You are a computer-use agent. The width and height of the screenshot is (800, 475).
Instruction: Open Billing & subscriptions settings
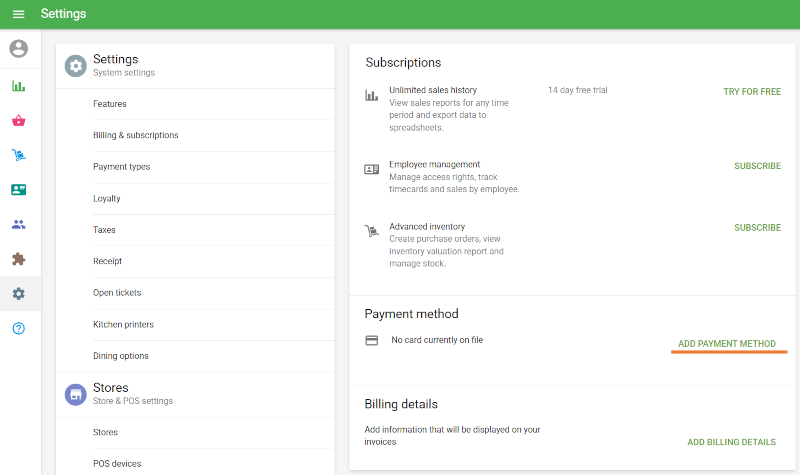click(214, 135)
